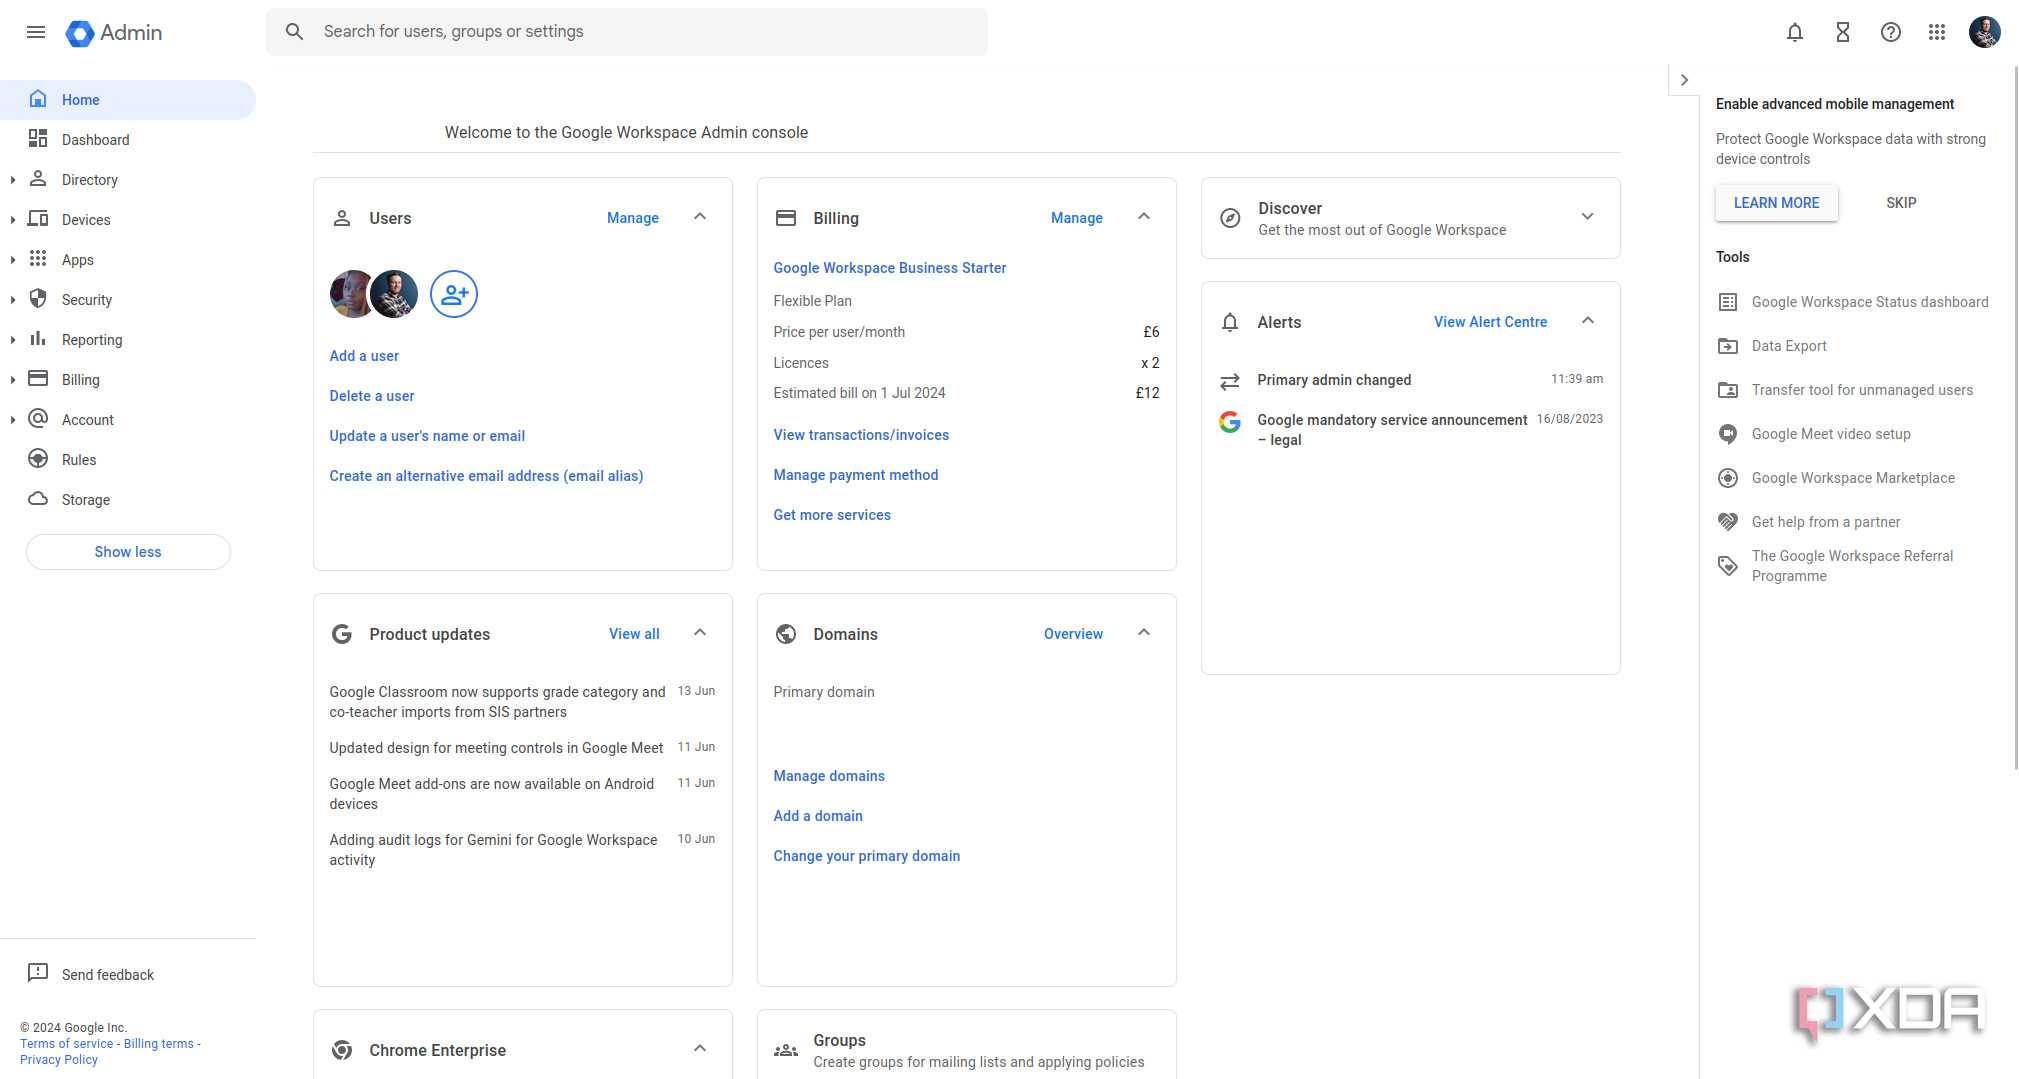
Task: Click the Add a user link
Action: (364, 356)
